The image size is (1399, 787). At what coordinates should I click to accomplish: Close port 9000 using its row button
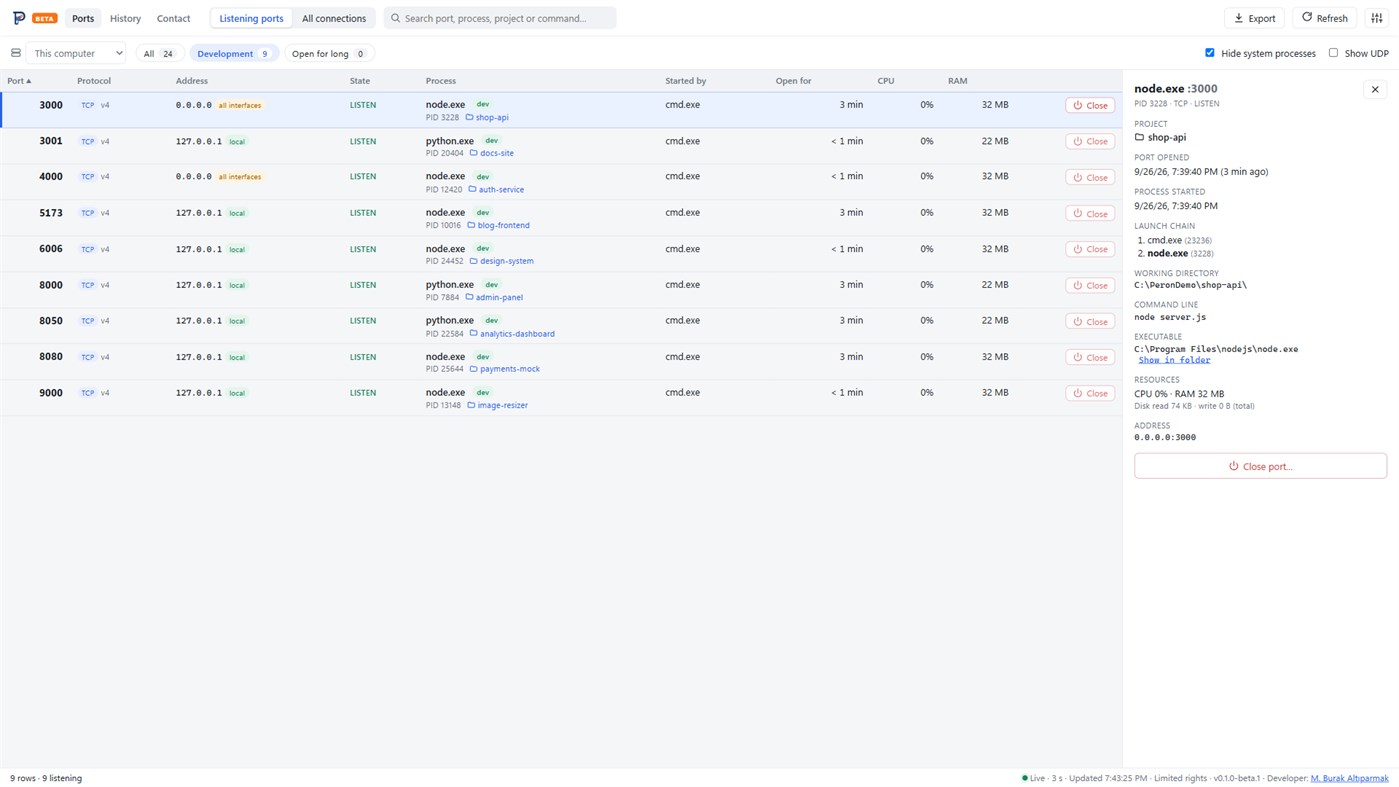(1090, 393)
